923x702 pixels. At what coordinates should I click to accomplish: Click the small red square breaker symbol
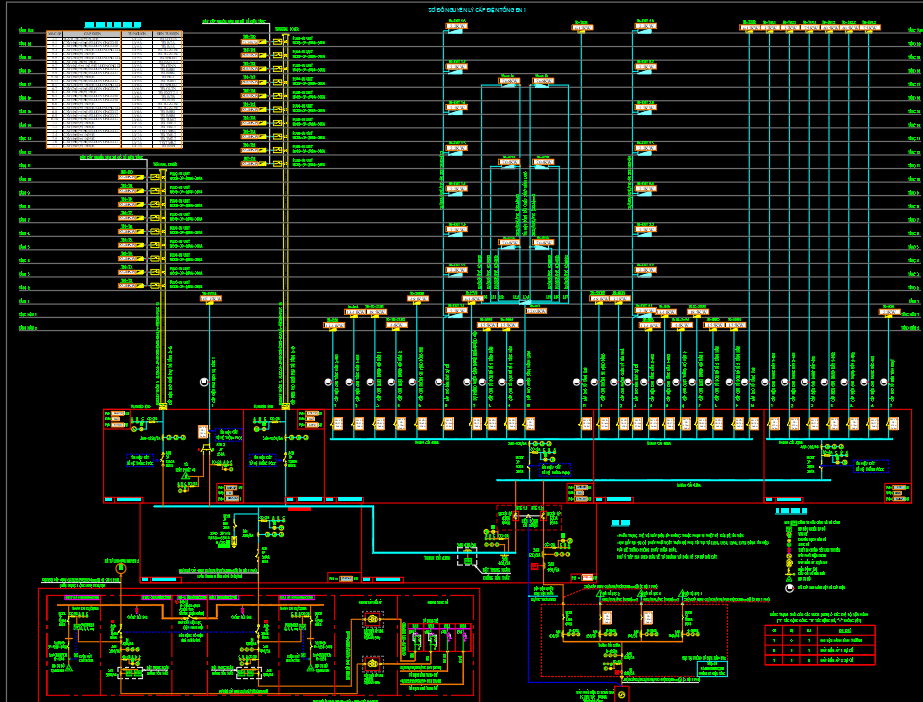[535, 566]
